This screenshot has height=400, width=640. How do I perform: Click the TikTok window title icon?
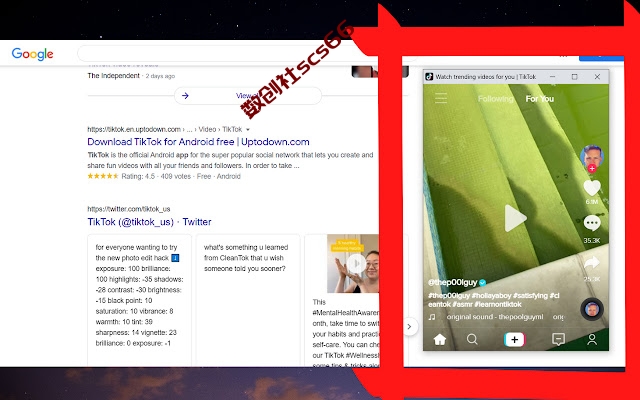[429, 77]
